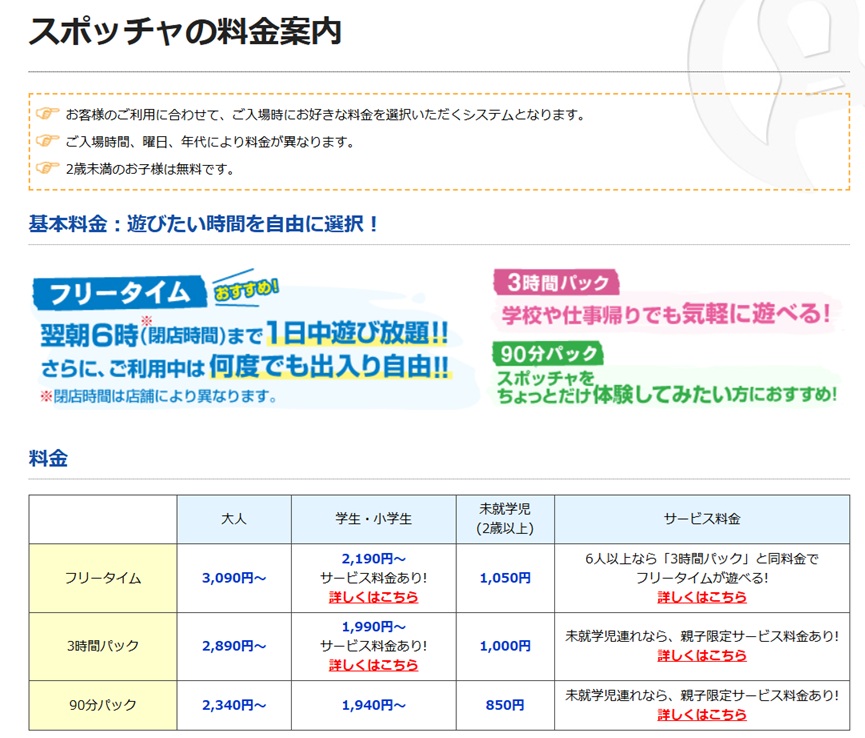Screen dimensions: 865x738
Task: Select the フリータイム row header cell
Action: tap(103, 578)
